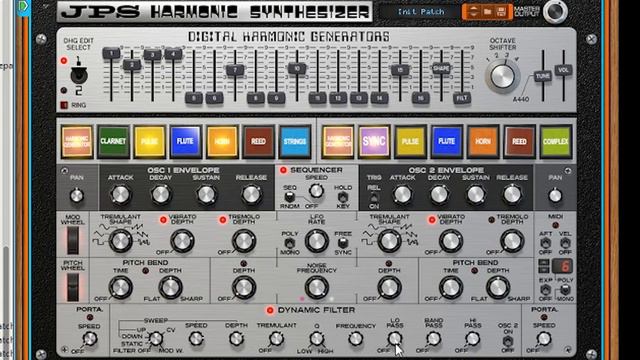Click the Hi Pass knob
This screenshot has height=360, width=640.
coord(472,338)
